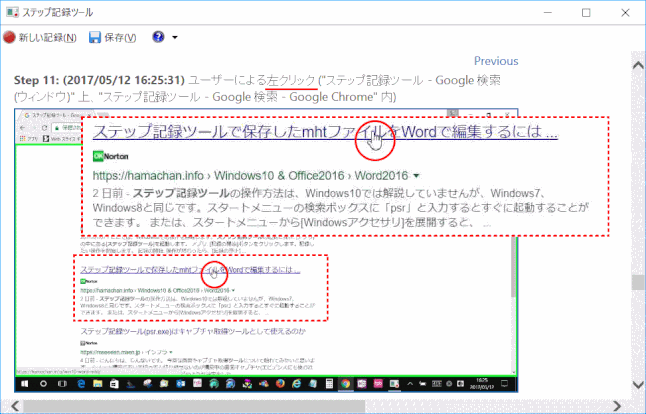Maximize the ステップ記録ツール window
This screenshot has height=414, width=646.
[586, 13]
